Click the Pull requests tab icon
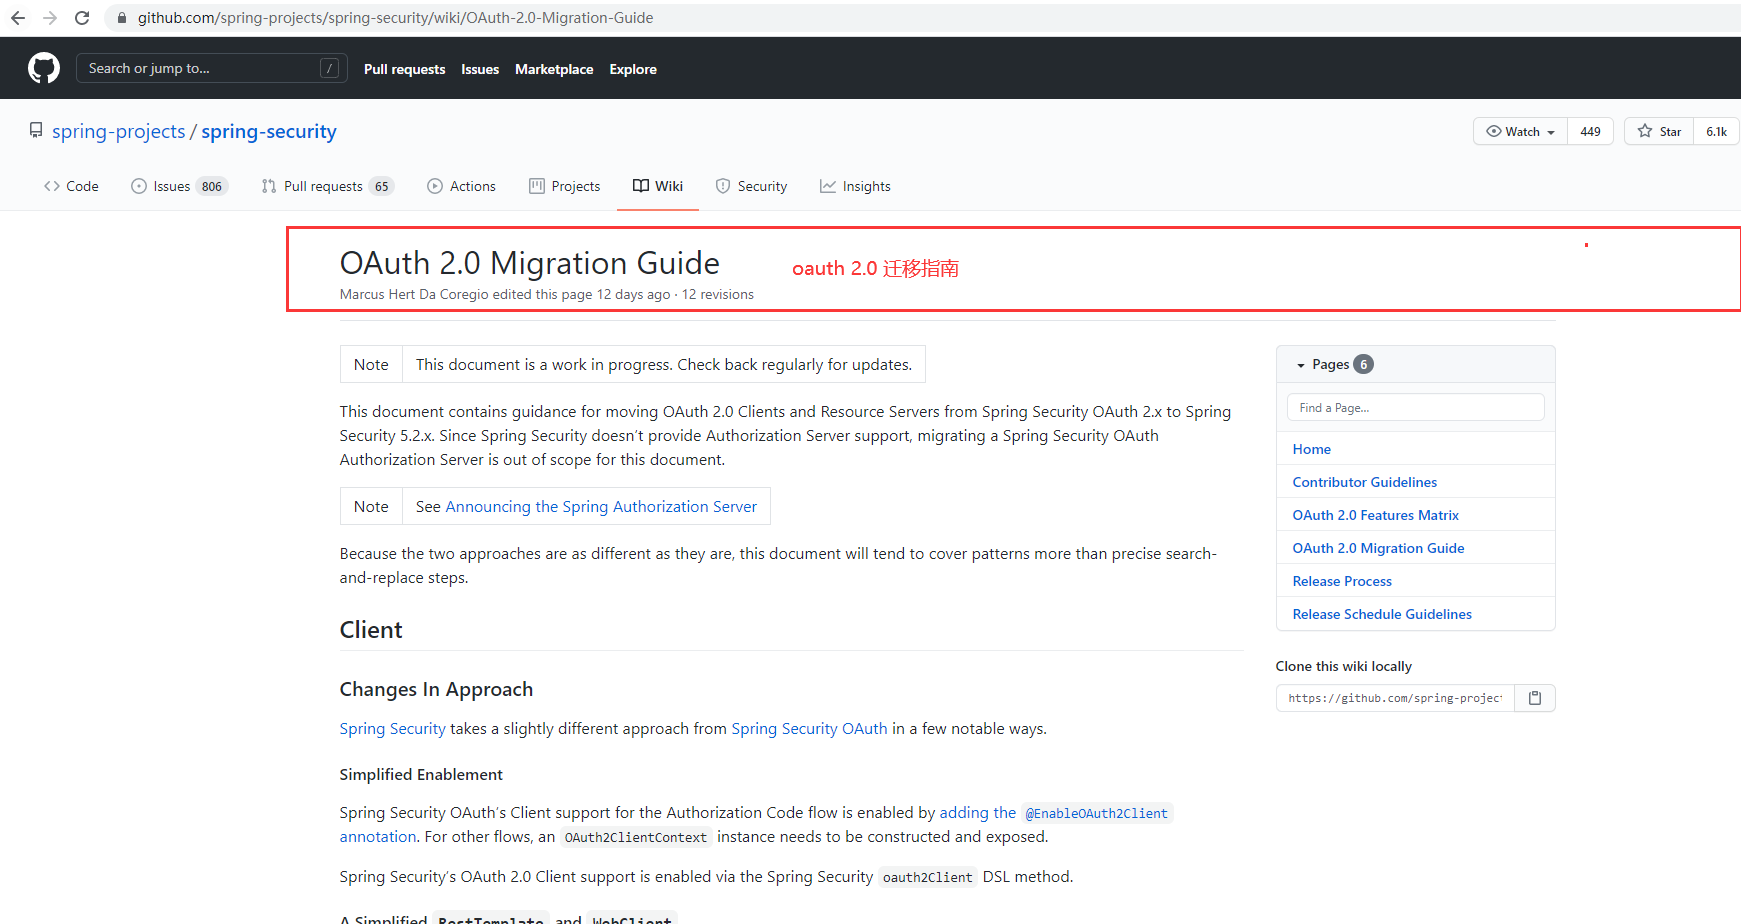Screen dimensions: 1741x924 coord(269,186)
